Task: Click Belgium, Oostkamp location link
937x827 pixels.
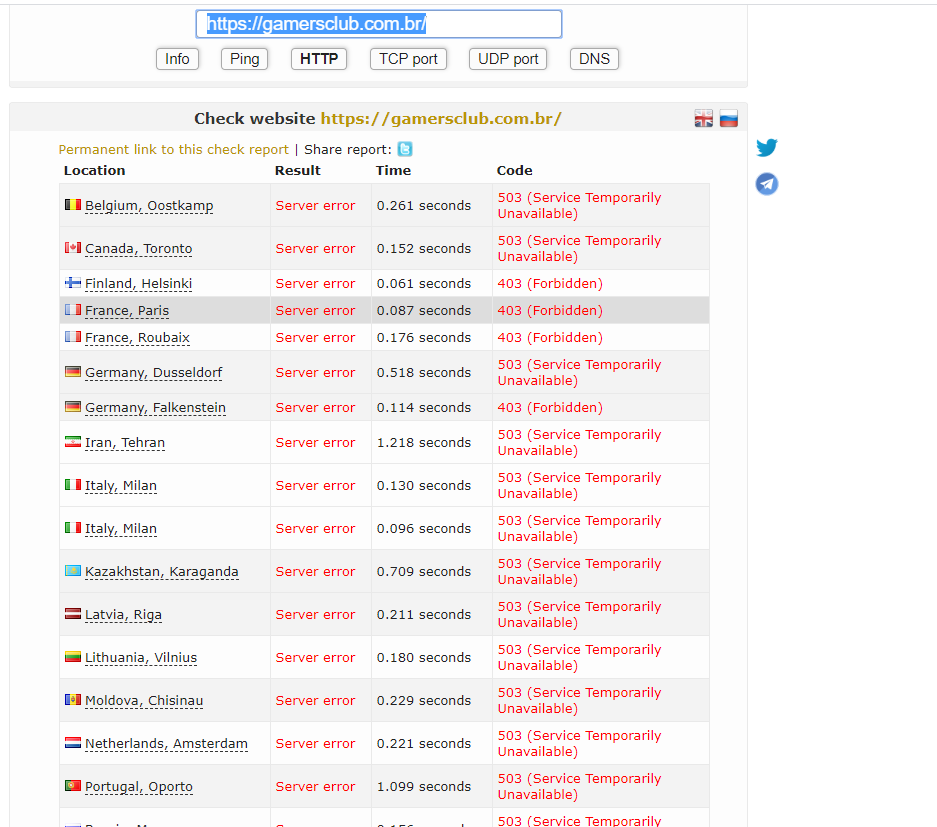Action: coord(149,206)
